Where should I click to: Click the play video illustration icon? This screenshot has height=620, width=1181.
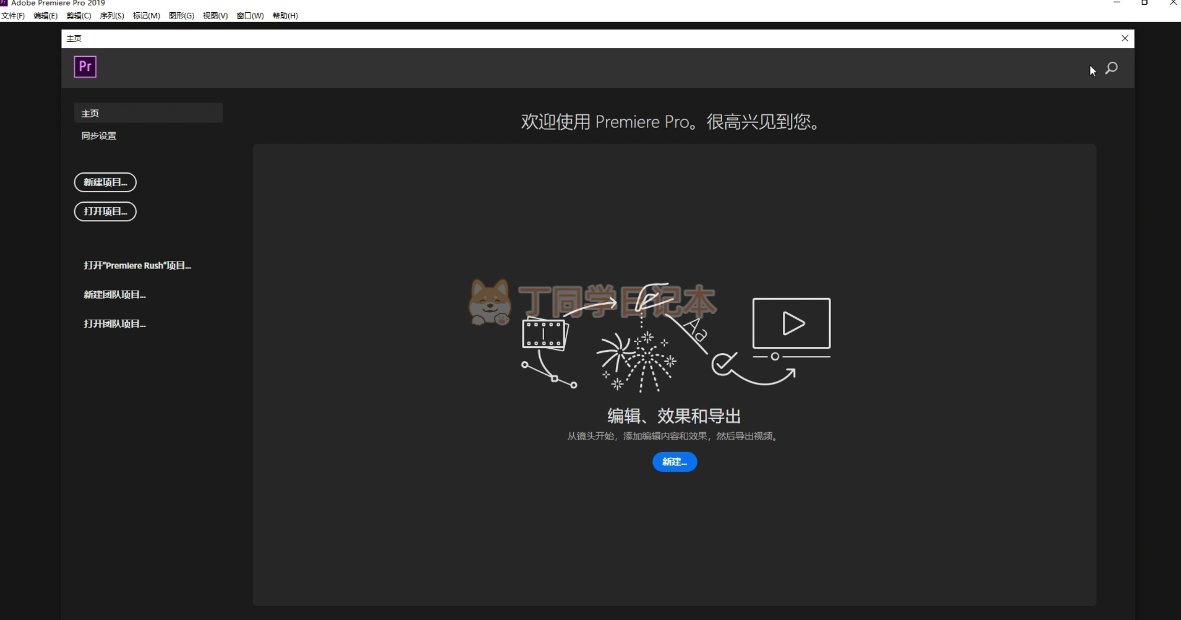tap(791, 324)
